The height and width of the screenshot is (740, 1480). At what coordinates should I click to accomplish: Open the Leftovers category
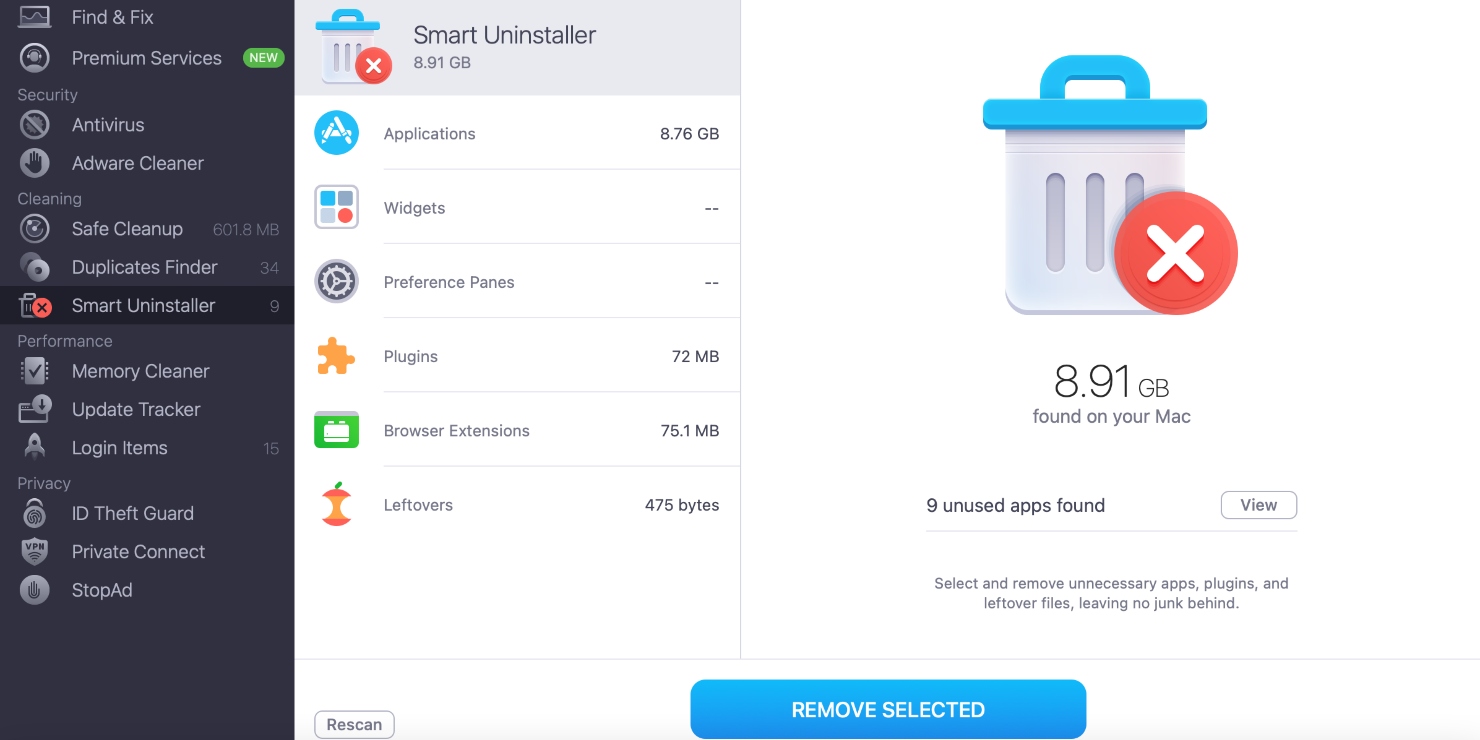coord(517,504)
